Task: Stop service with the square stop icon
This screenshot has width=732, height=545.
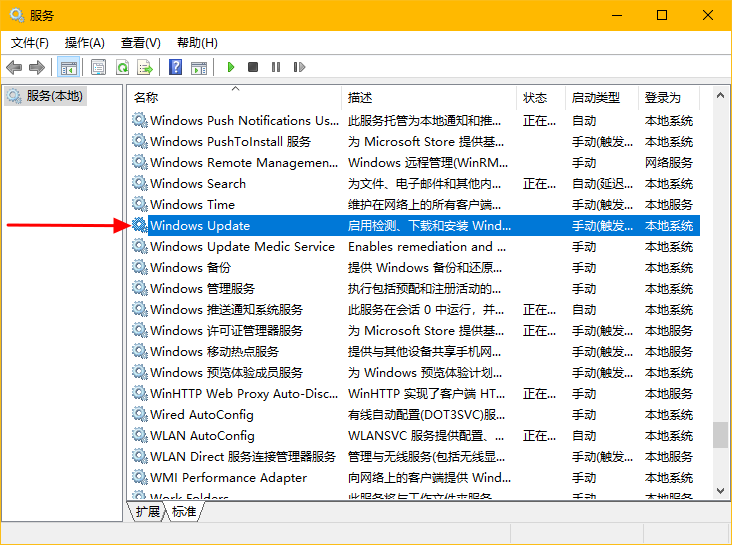Action: pyautogui.click(x=253, y=67)
